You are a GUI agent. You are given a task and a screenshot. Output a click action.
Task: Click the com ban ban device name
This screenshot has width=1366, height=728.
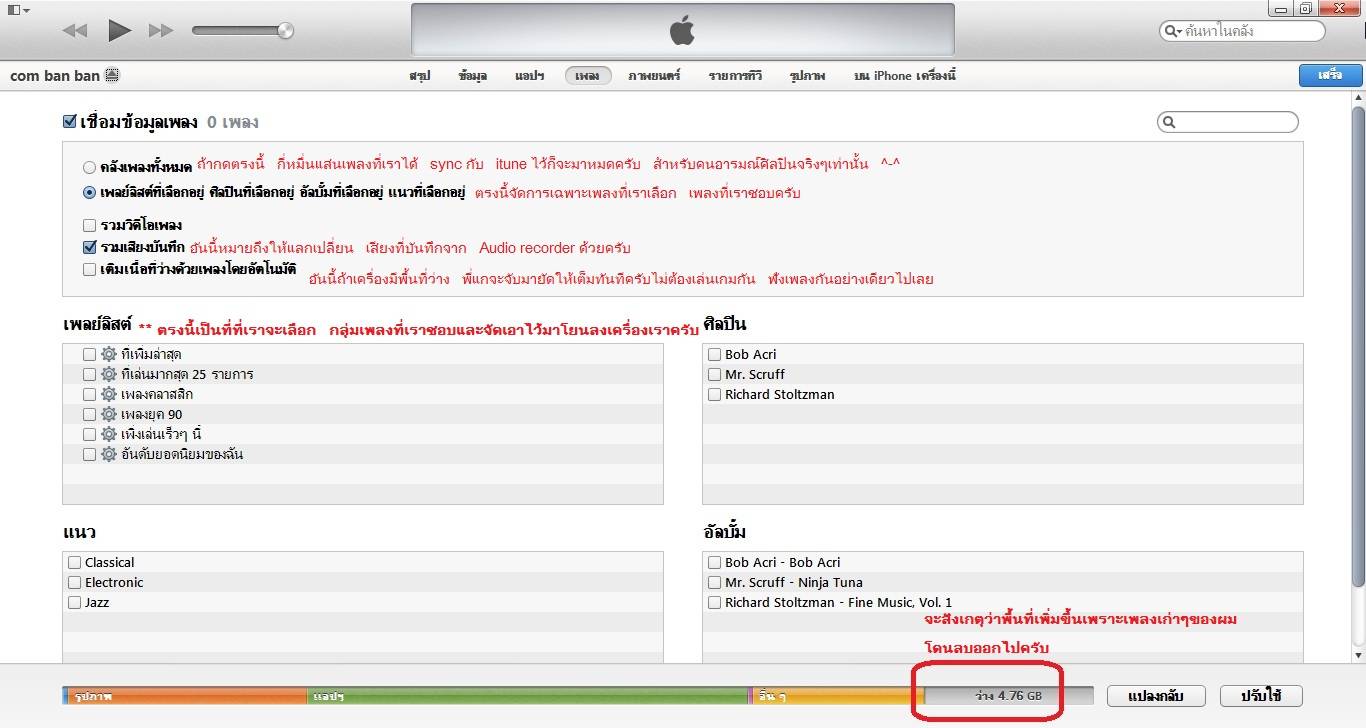point(55,75)
